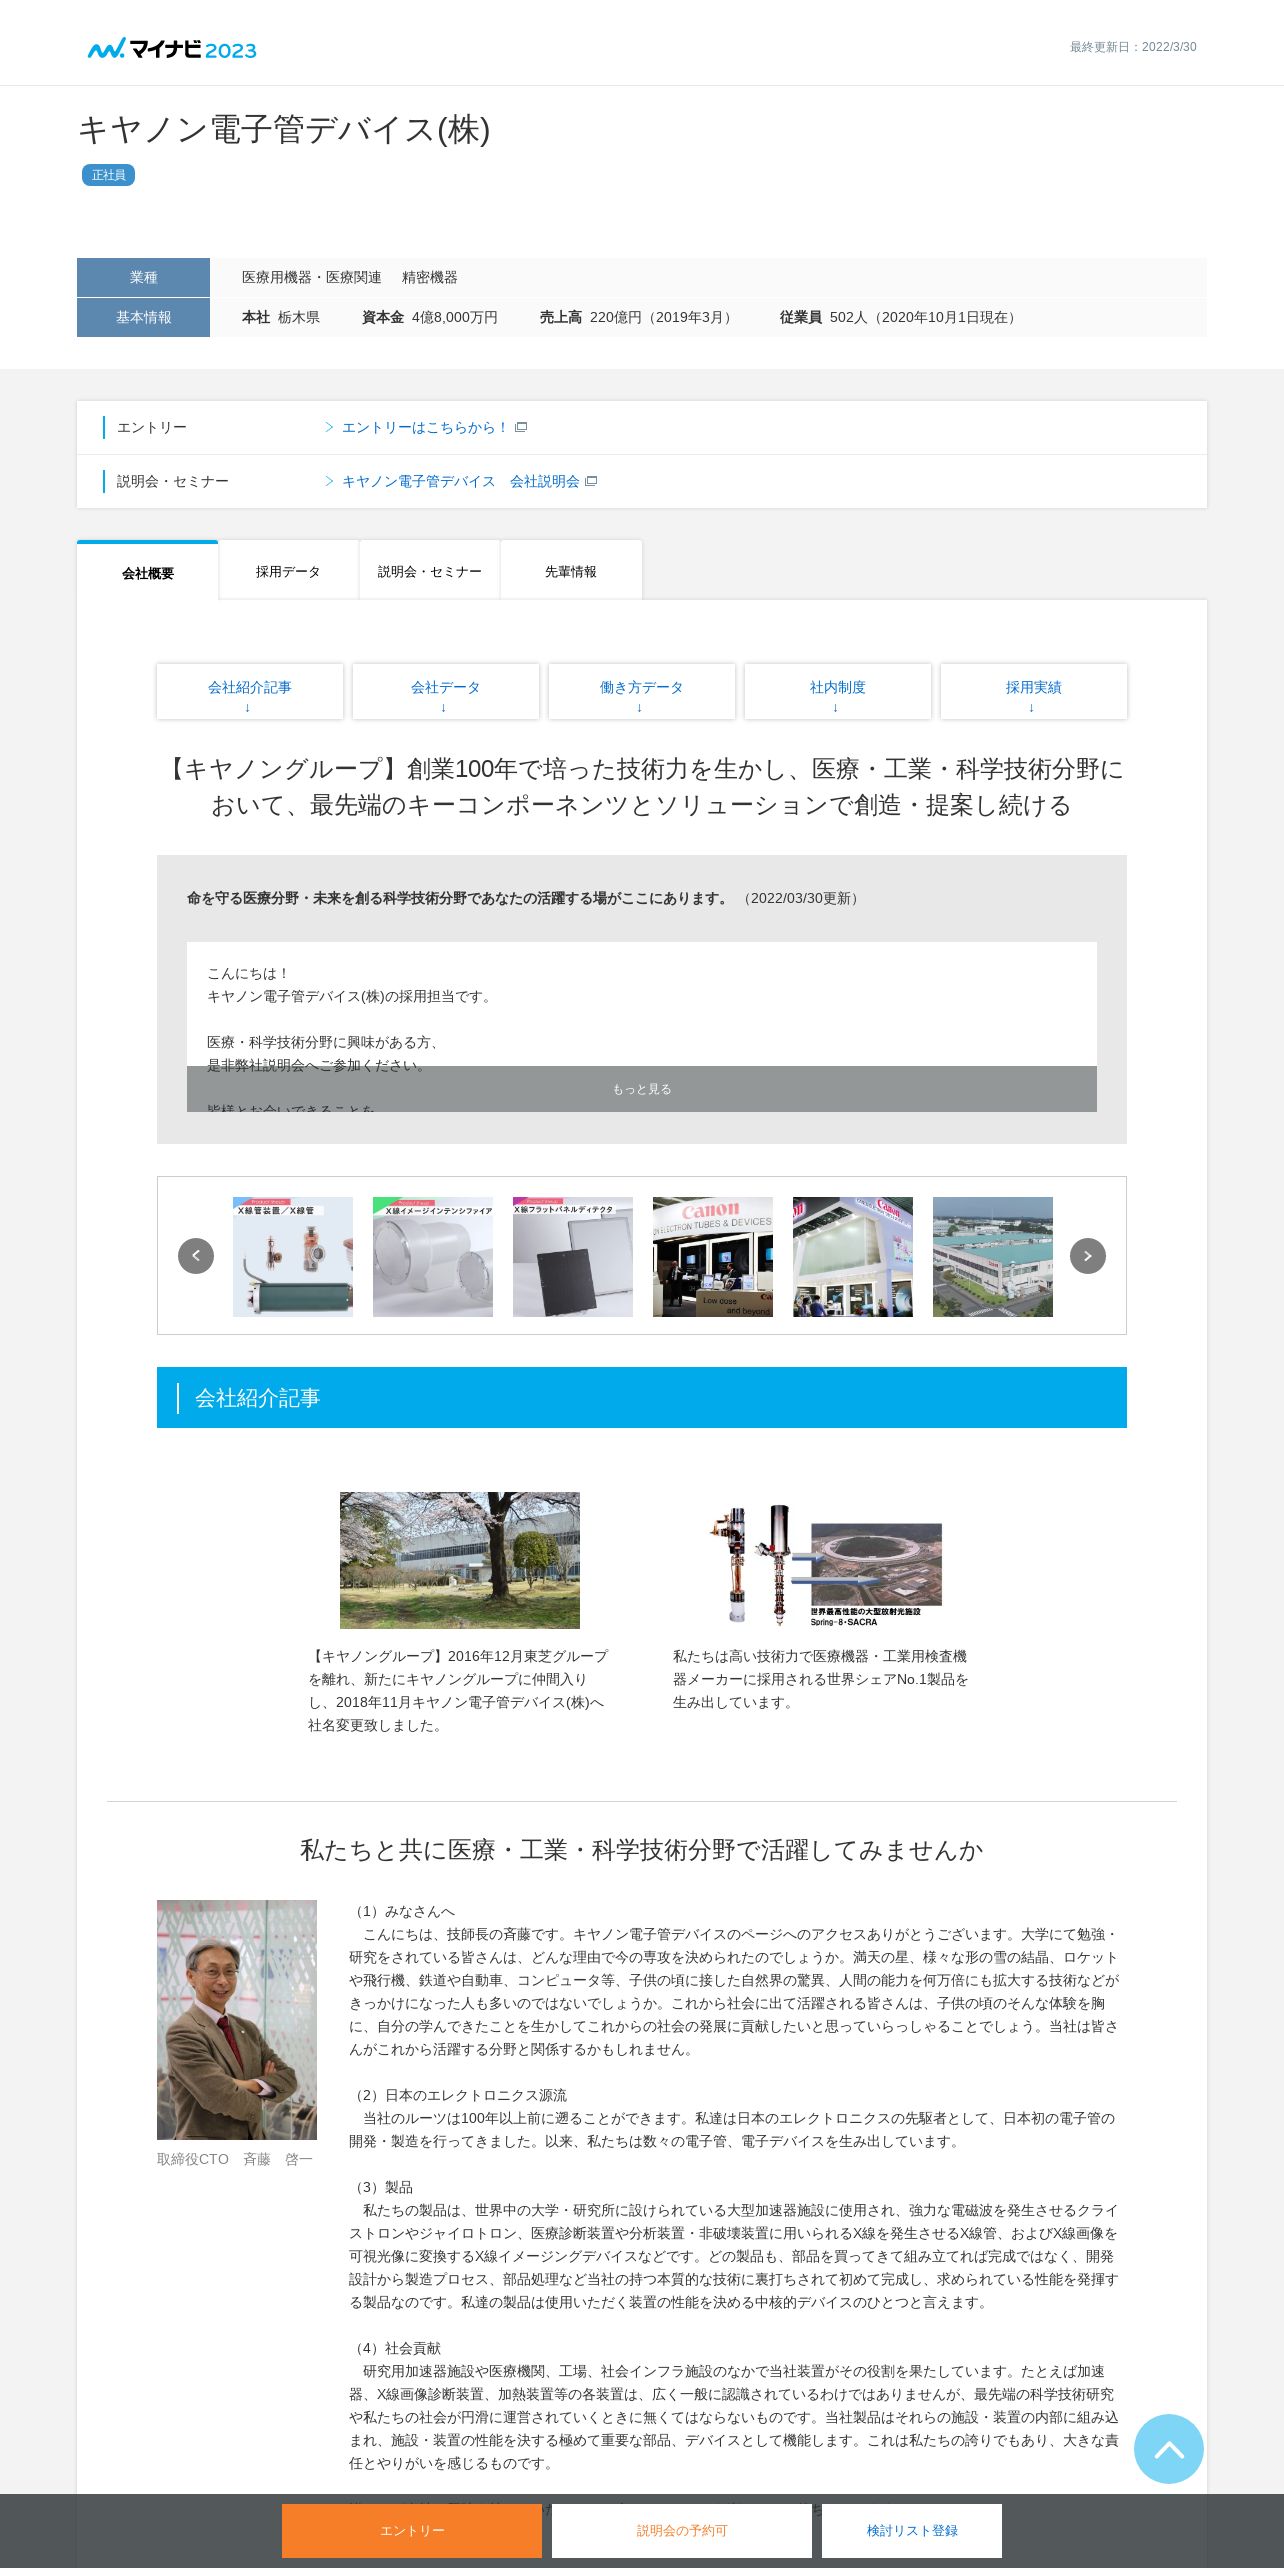Click the orange エントリー button
Image resolution: width=1284 pixels, height=2568 pixels.
412,2530
